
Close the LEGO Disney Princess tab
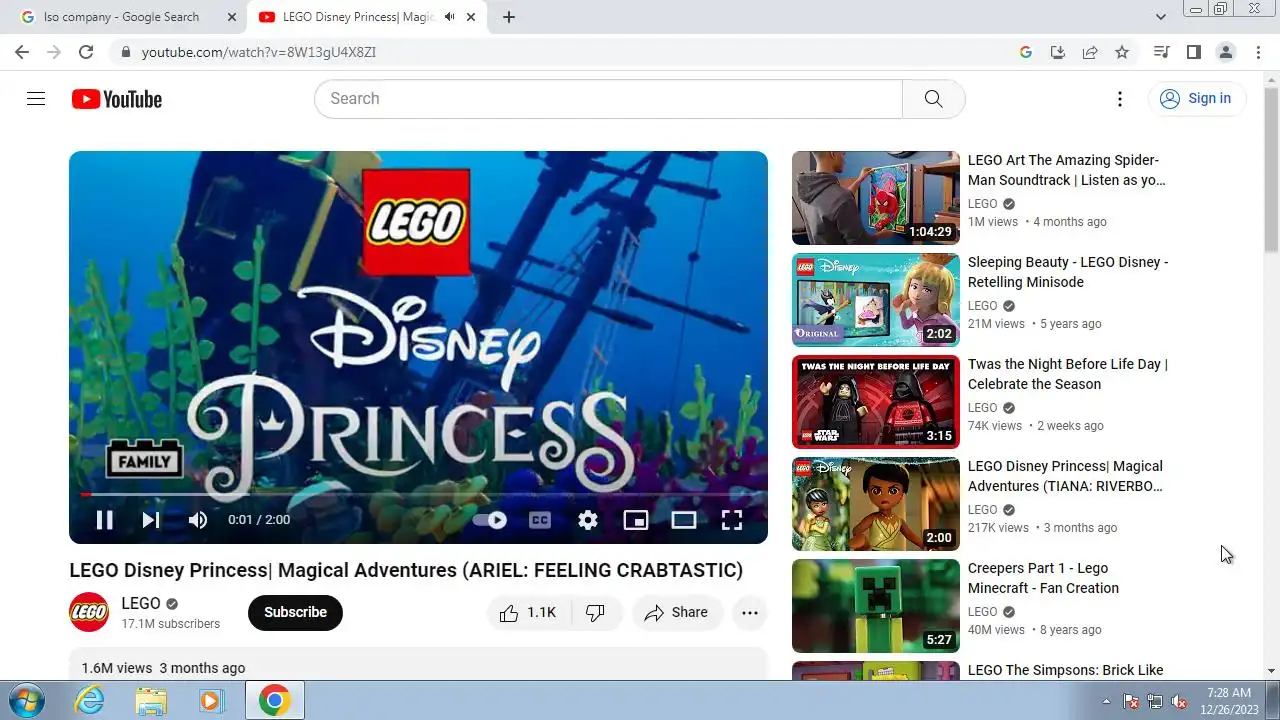click(469, 17)
